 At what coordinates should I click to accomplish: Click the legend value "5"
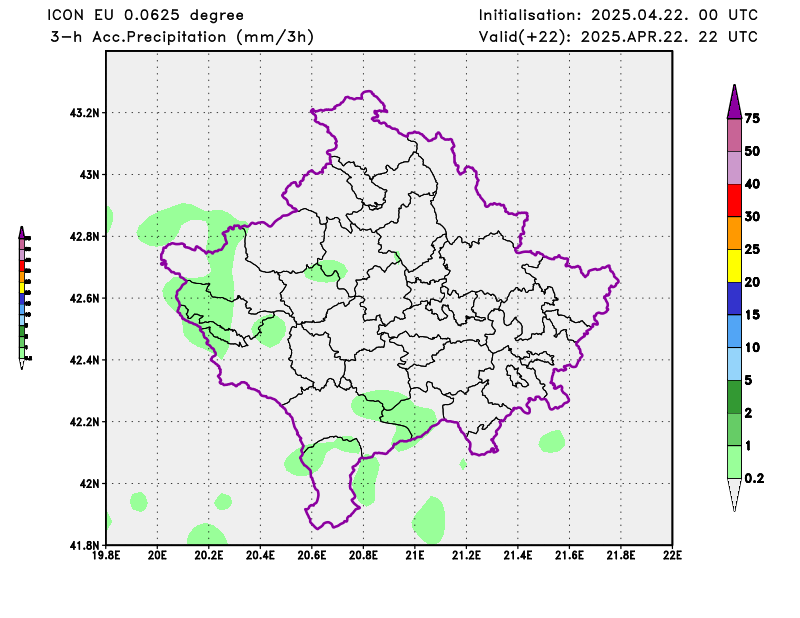pos(748,380)
